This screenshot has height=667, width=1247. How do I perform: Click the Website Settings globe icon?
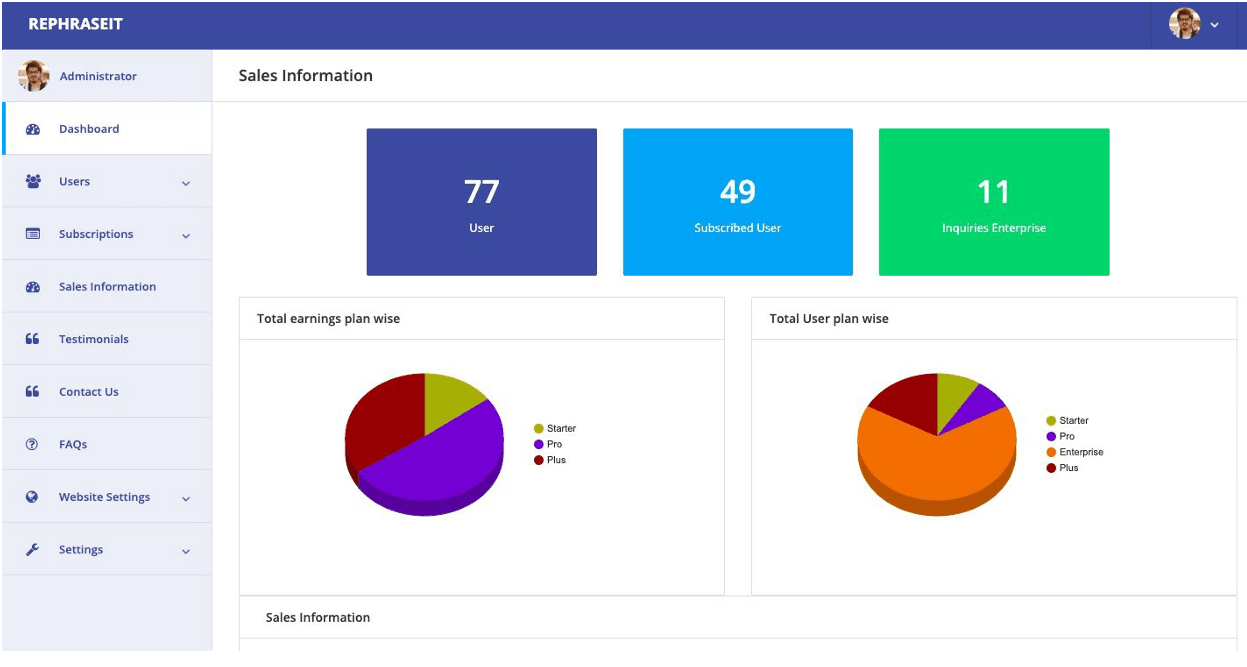pos(32,497)
